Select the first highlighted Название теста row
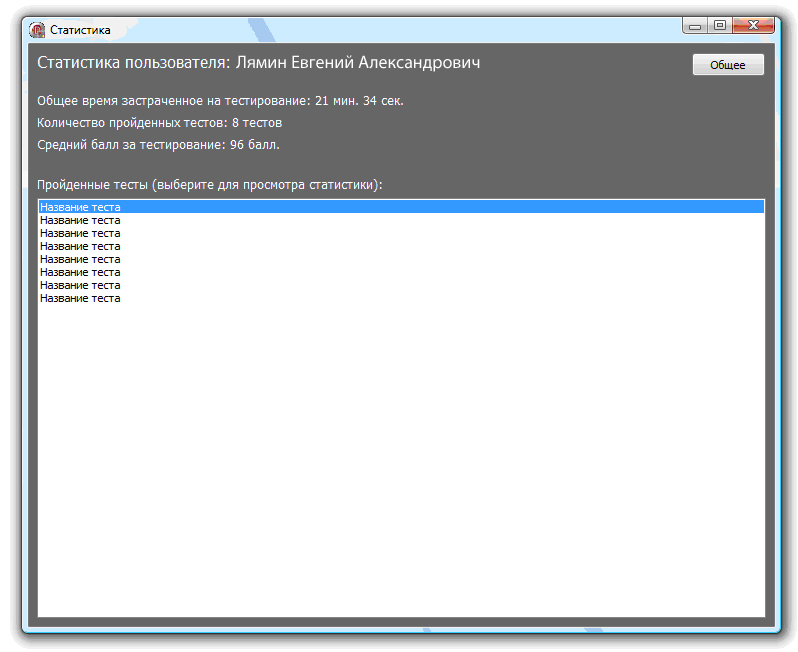Image resolution: width=798 pixels, height=652 pixels. click(401, 207)
